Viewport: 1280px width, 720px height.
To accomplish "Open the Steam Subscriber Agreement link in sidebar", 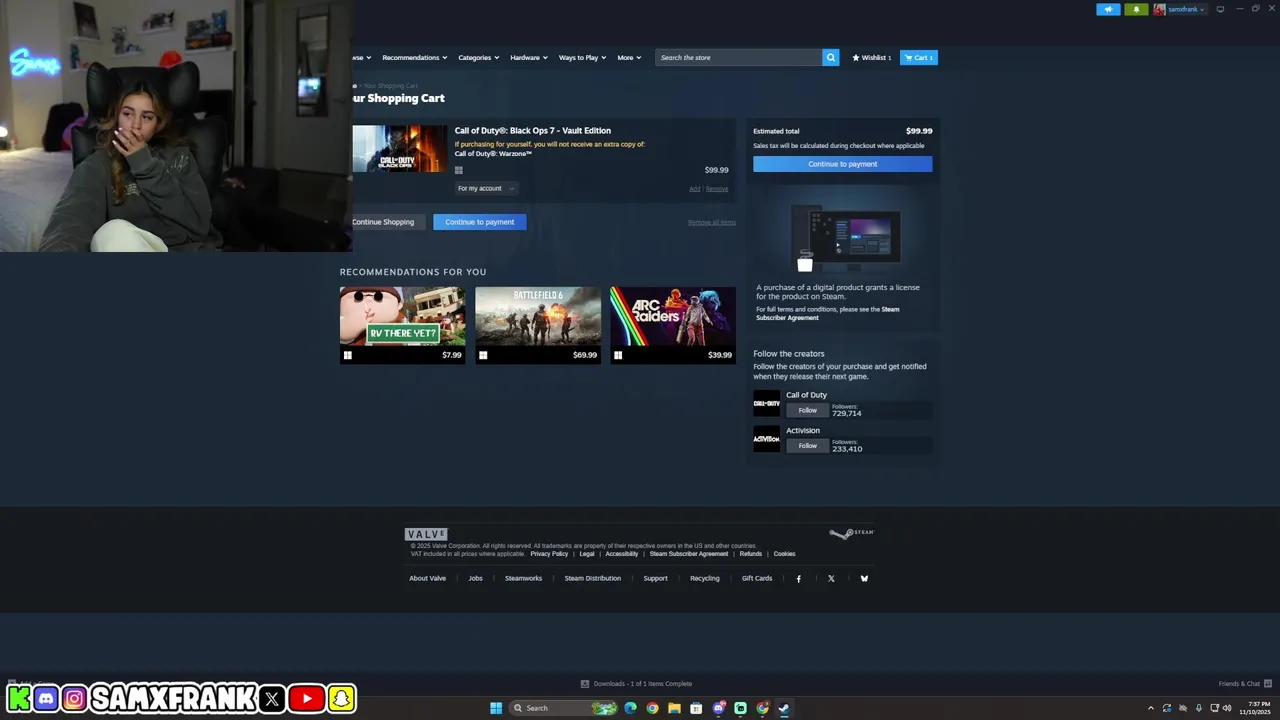I will pos(827,313).
